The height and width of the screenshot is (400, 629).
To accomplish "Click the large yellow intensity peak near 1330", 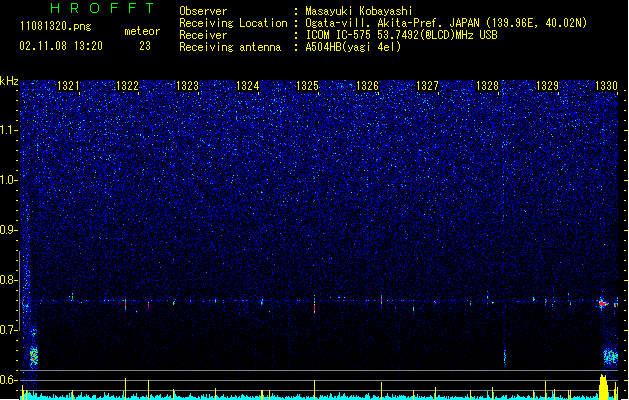I will click(x=603, y=386).
